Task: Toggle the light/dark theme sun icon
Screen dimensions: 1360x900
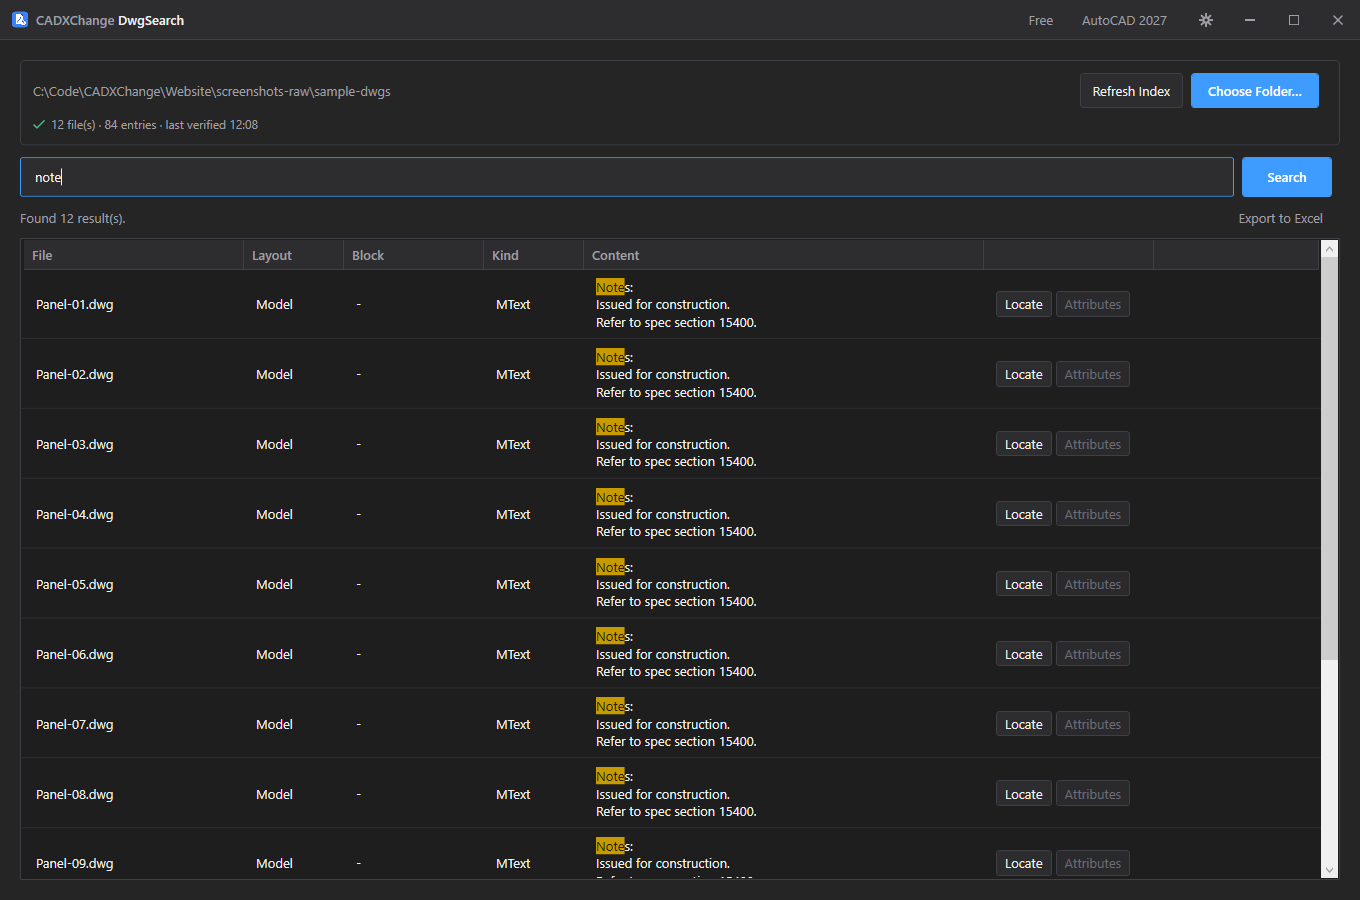Action: [x=1206, y=20]
